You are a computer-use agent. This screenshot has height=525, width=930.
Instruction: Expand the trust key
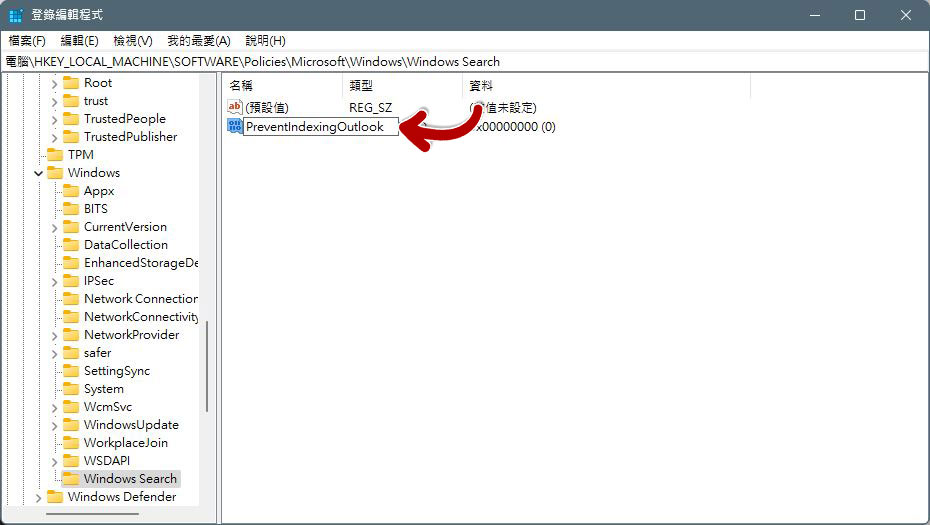click(x=54, y=102)
